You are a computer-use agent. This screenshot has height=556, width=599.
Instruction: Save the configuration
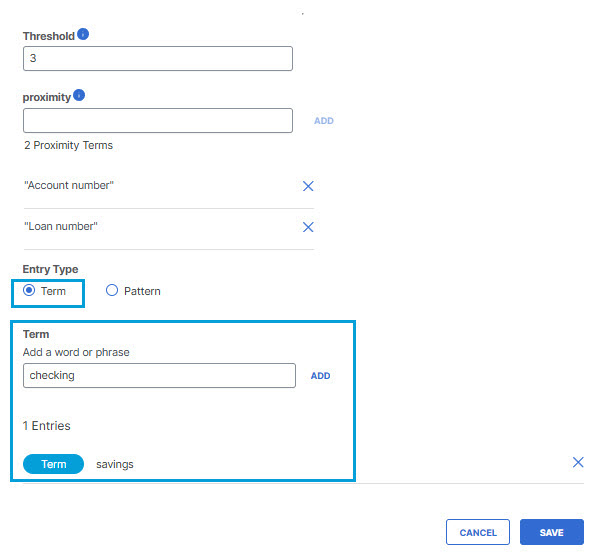(552, 532)
